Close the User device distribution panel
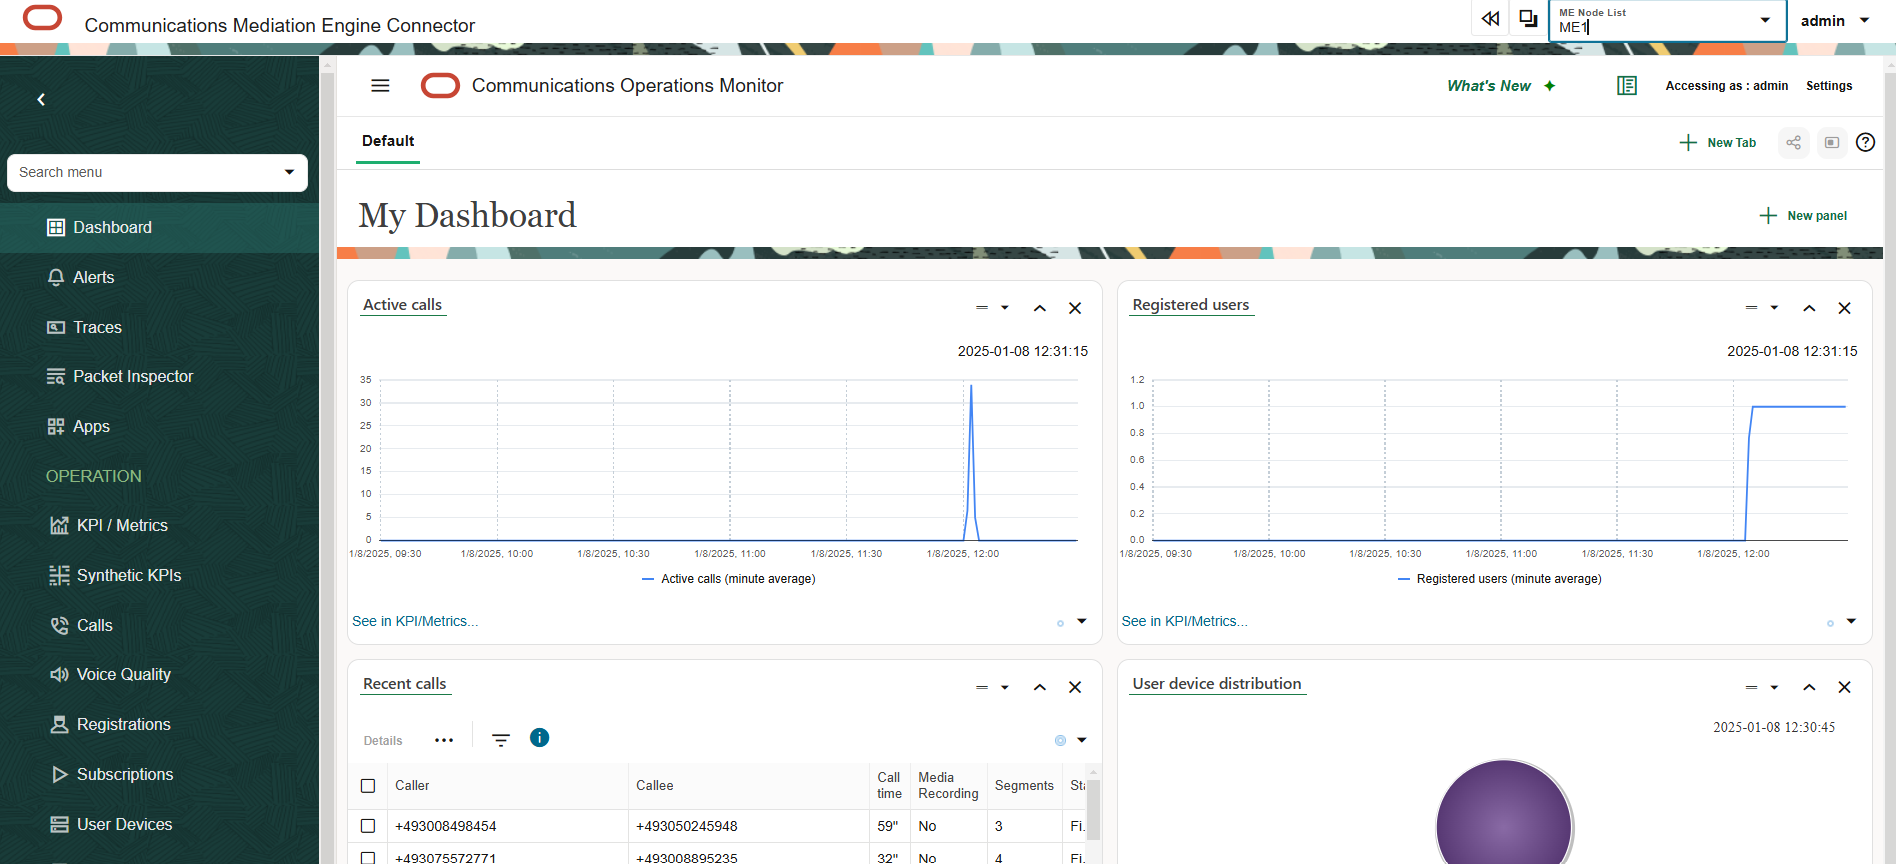This screenshot has width=1904, height=864. click(x=1845, y=687)
